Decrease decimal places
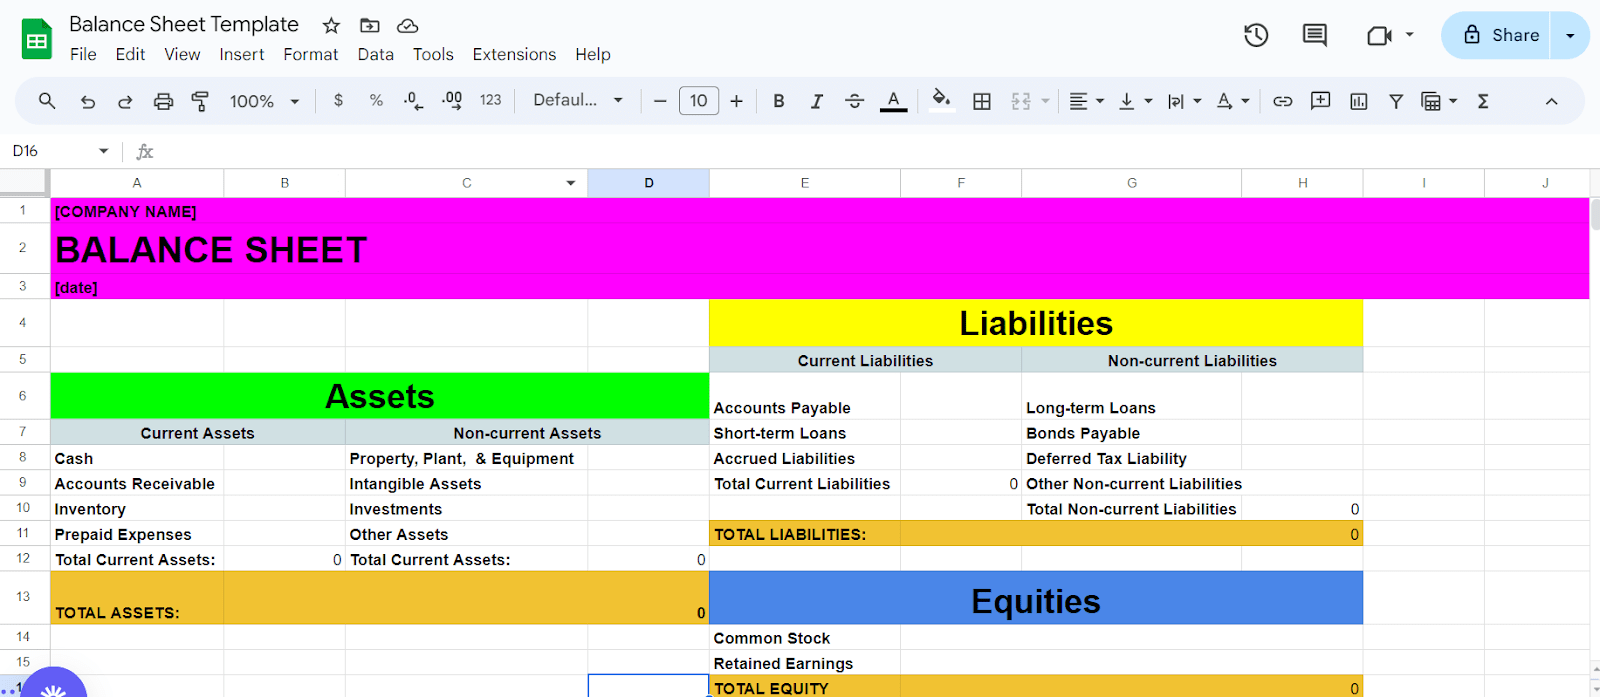1600x697 pixels. (x=413, y=100)
